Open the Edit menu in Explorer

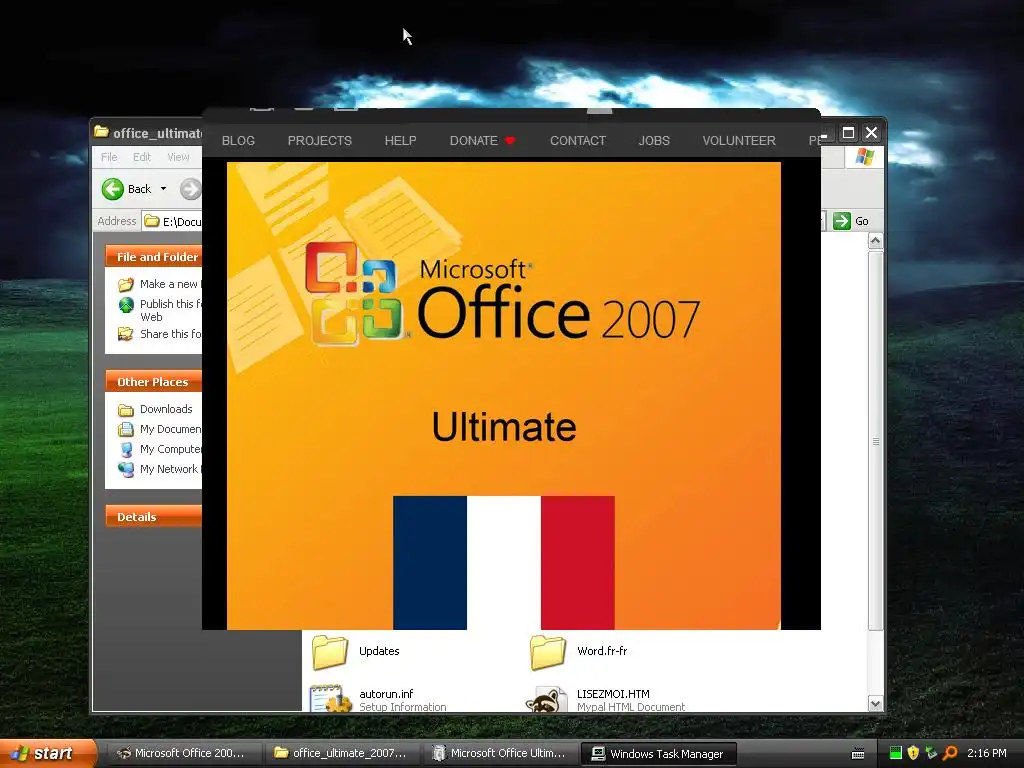142,157
